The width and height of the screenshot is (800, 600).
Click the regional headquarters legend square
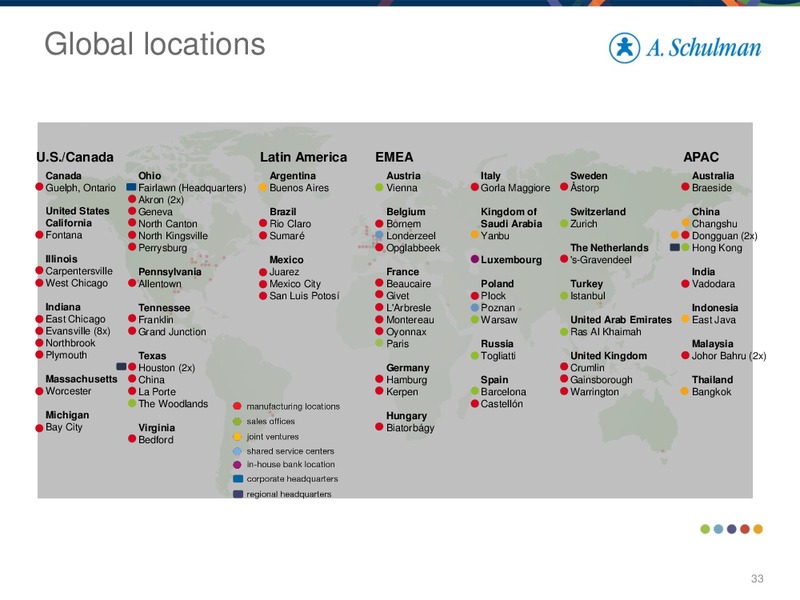coord(238,494)
